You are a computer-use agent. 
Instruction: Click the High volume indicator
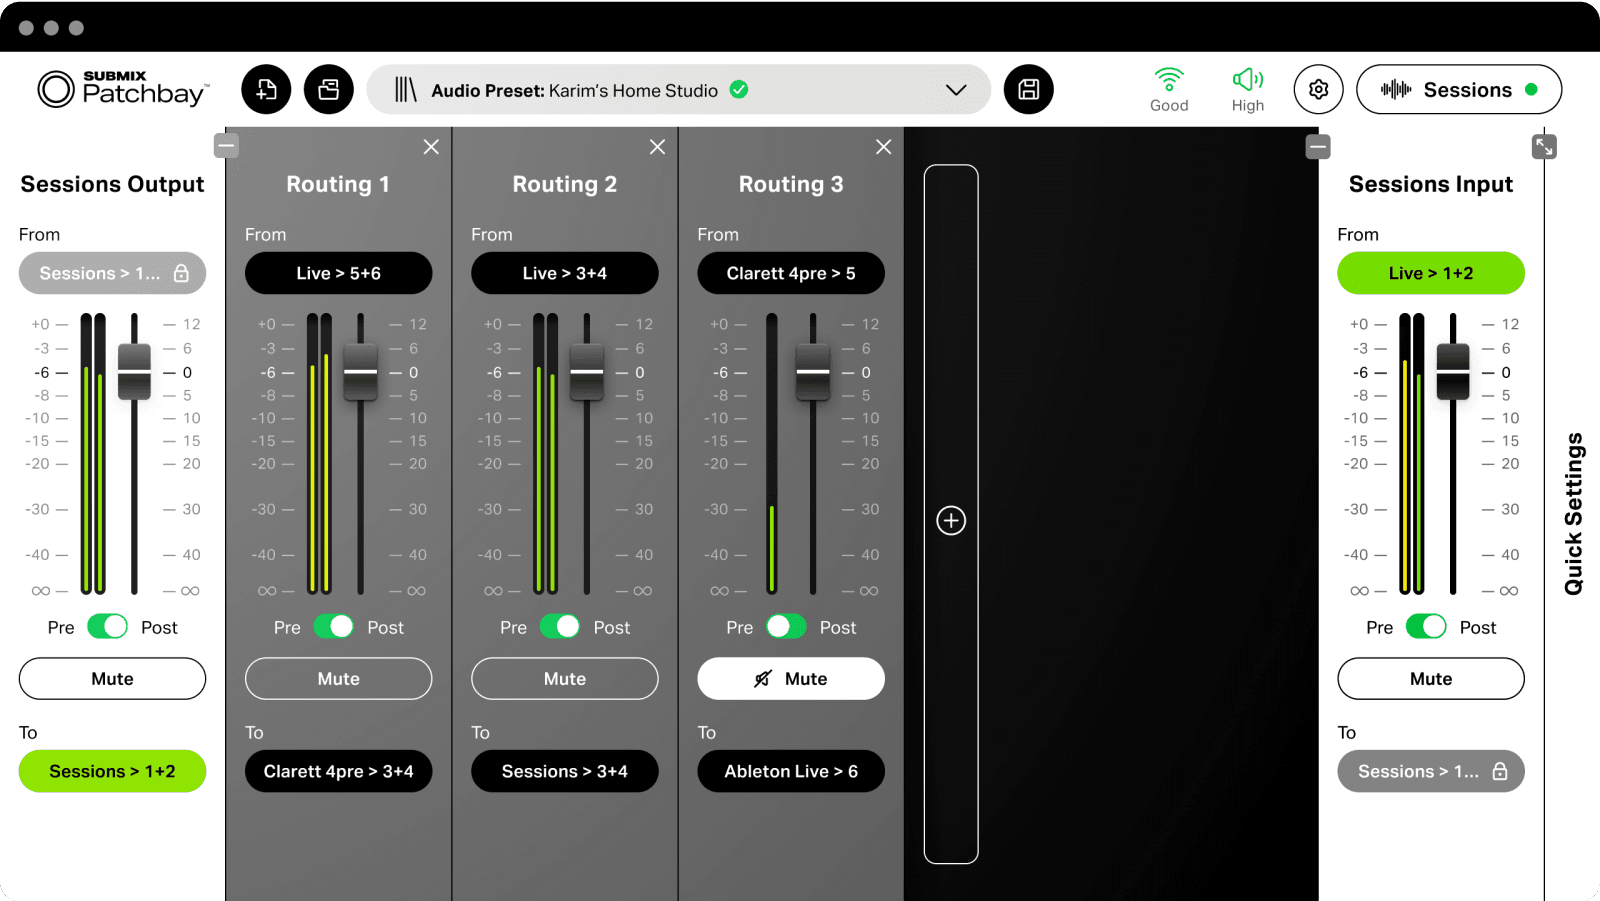pos(1247,89)
